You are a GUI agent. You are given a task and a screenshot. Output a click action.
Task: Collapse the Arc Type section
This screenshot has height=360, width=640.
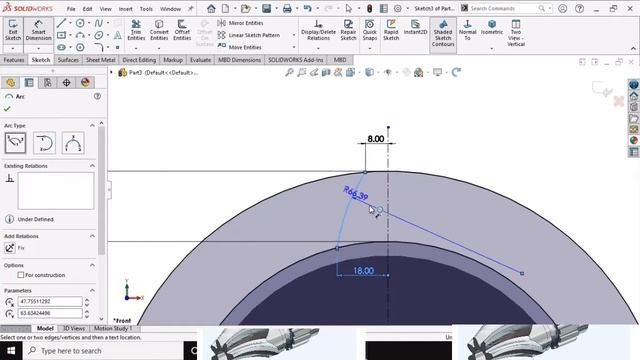point(92,125)
